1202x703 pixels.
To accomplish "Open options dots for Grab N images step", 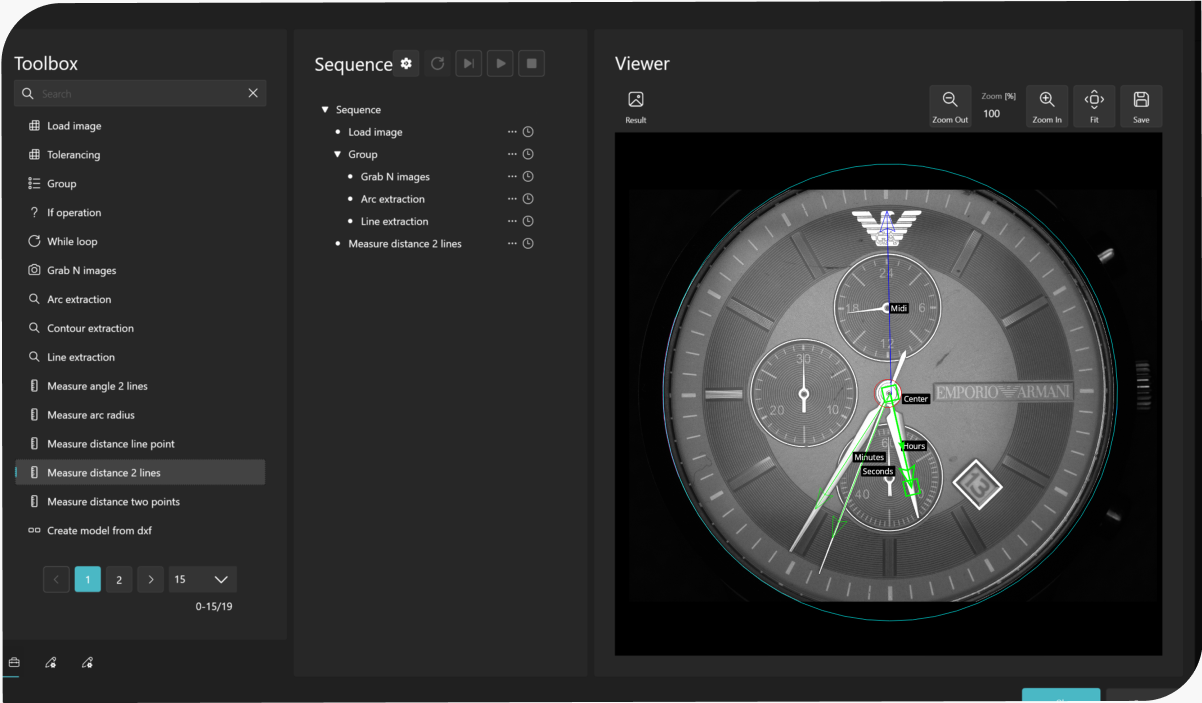I will pyautogui.click(x=512, y=177).
